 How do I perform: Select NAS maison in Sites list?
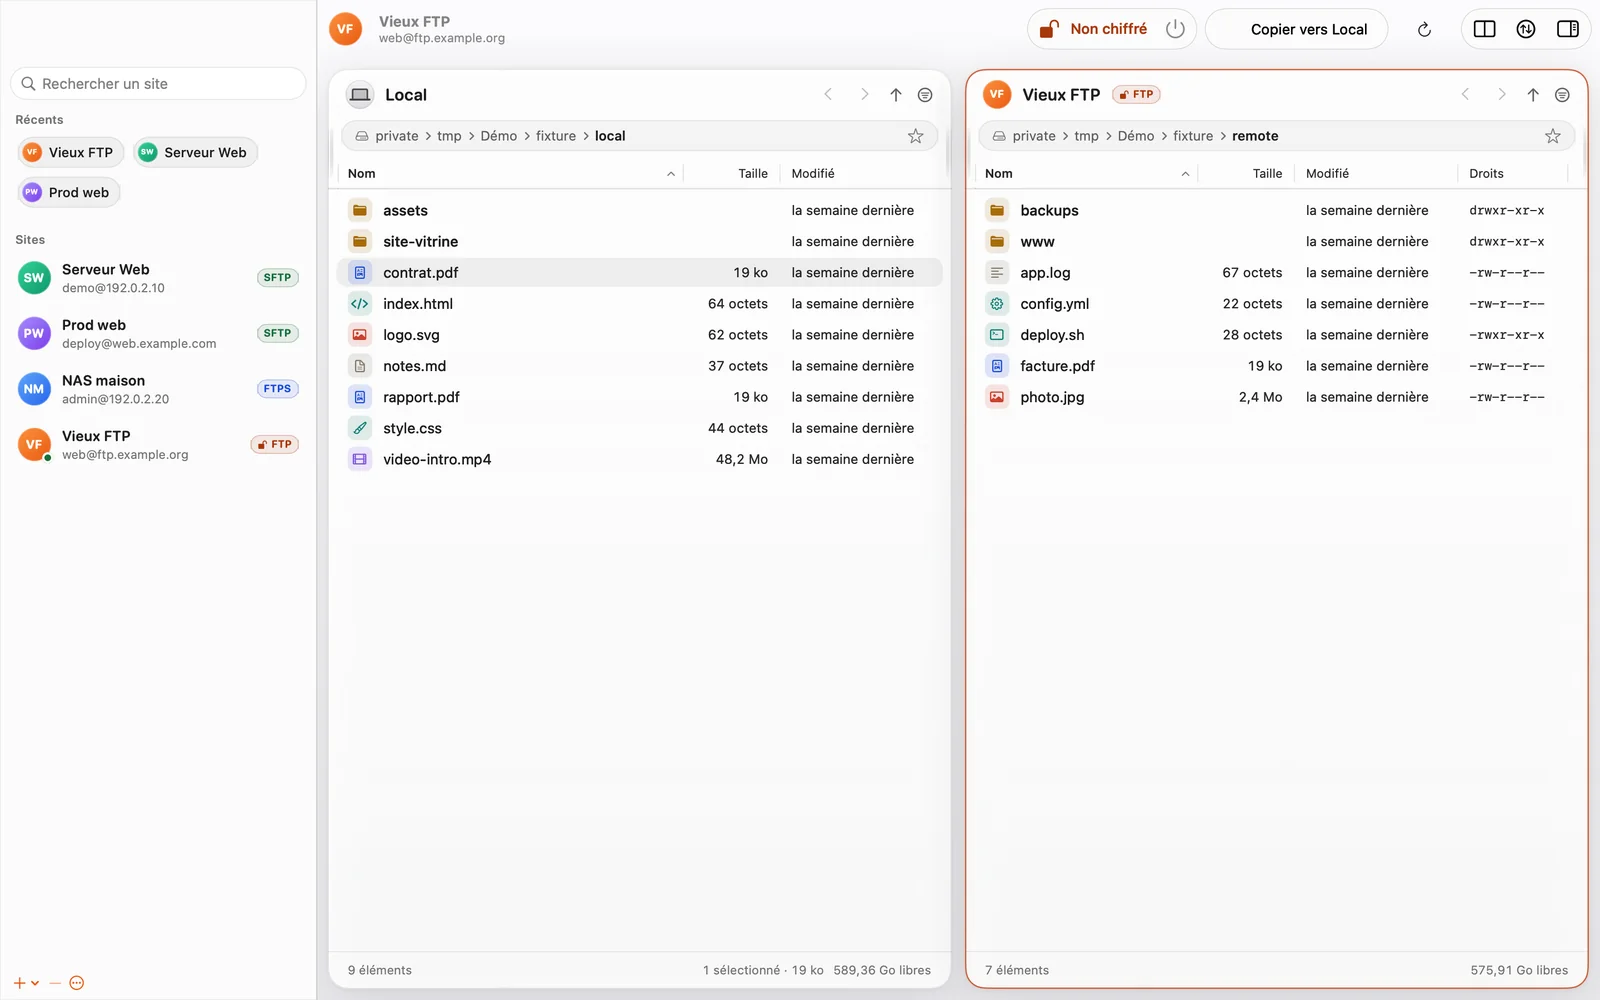point(158,389)
